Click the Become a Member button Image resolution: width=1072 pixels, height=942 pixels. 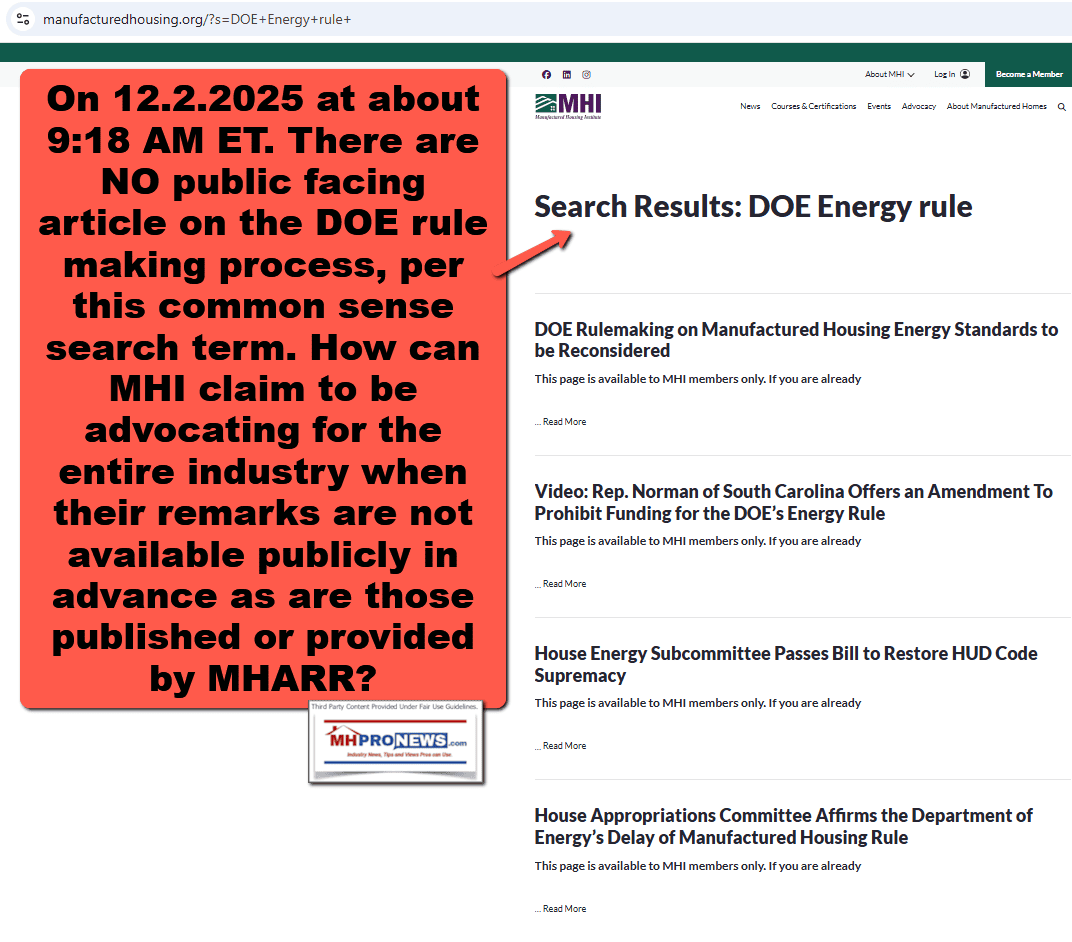pyautogui.click(x=1028, y=74)
